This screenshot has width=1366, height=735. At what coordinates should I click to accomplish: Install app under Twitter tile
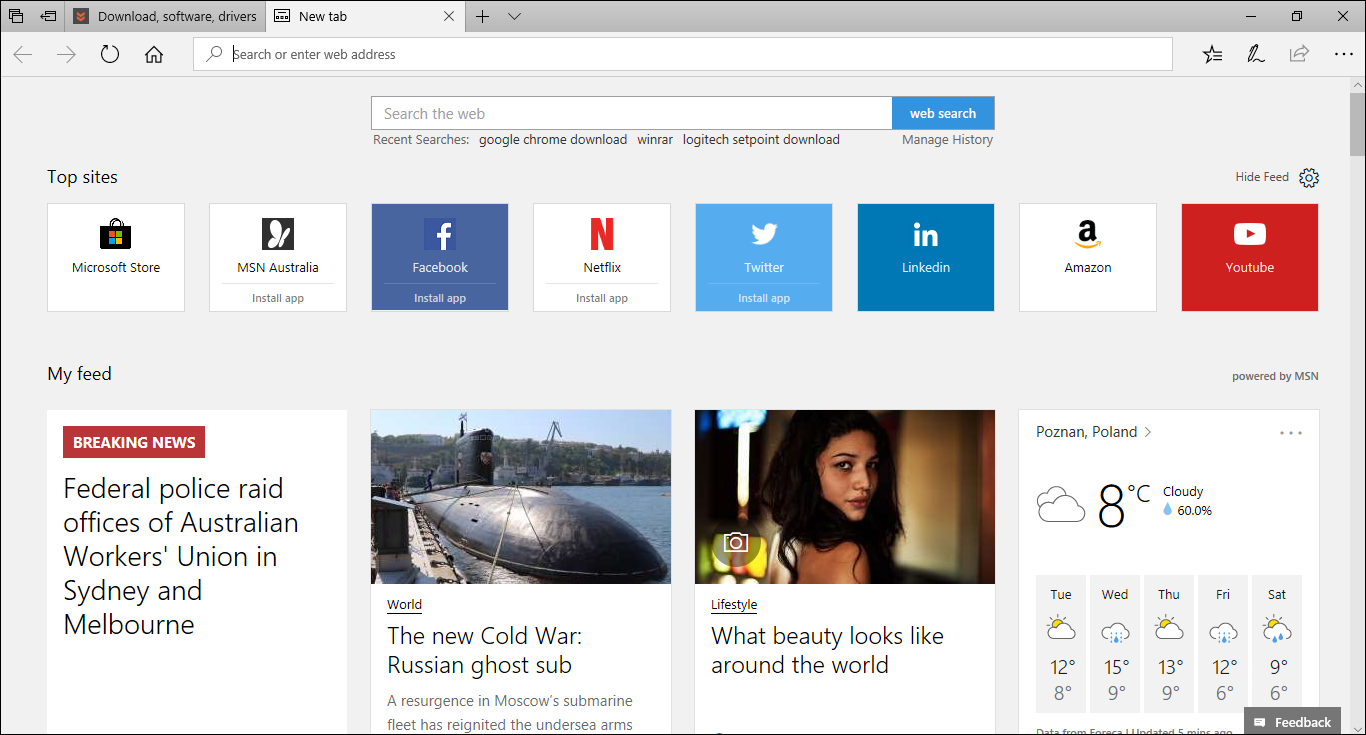(764, 298)
